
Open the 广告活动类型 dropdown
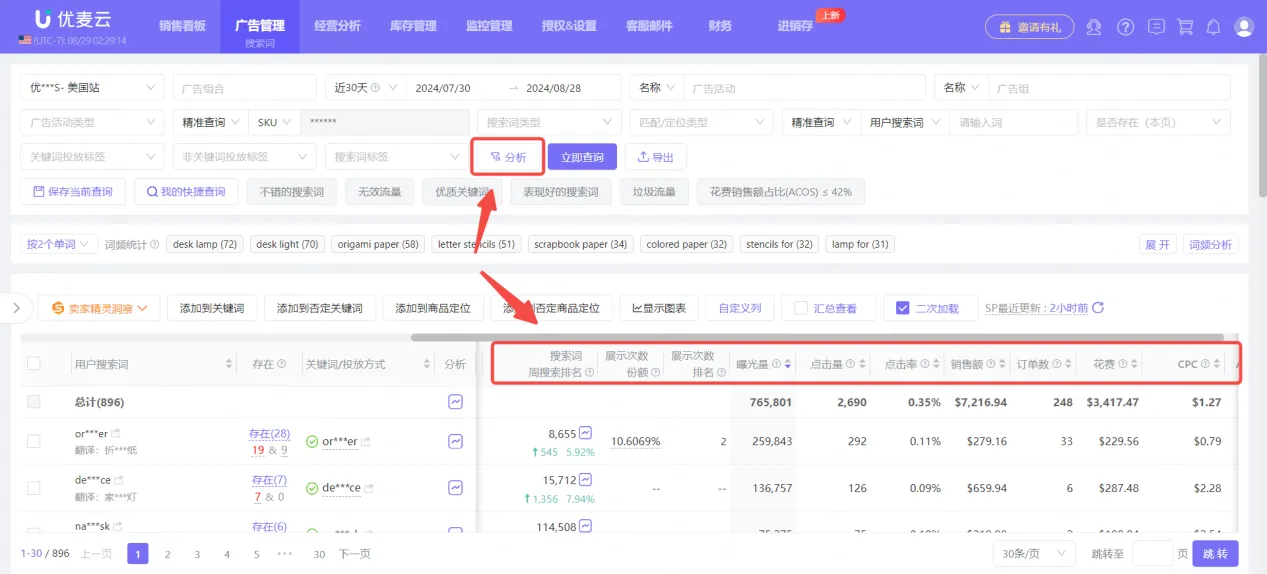click(92, 122)
